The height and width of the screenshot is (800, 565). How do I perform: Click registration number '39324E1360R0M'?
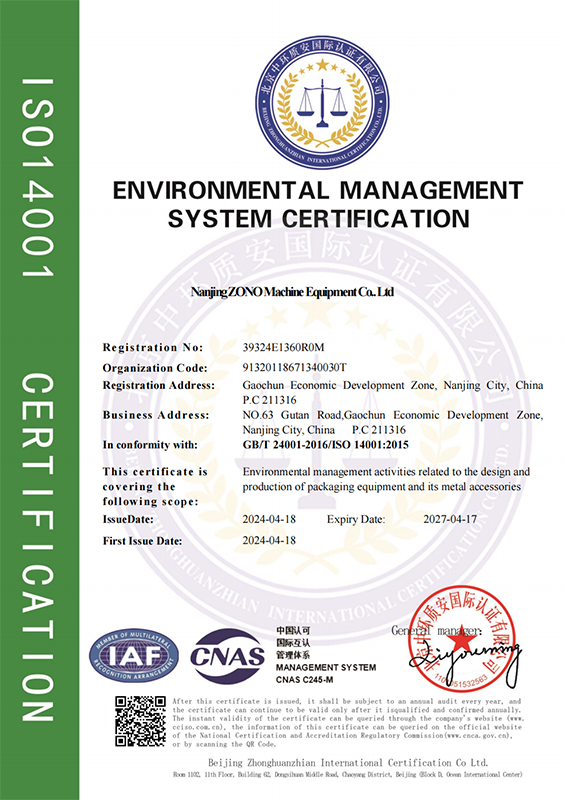pyautogui.click(x=283, y=347)
